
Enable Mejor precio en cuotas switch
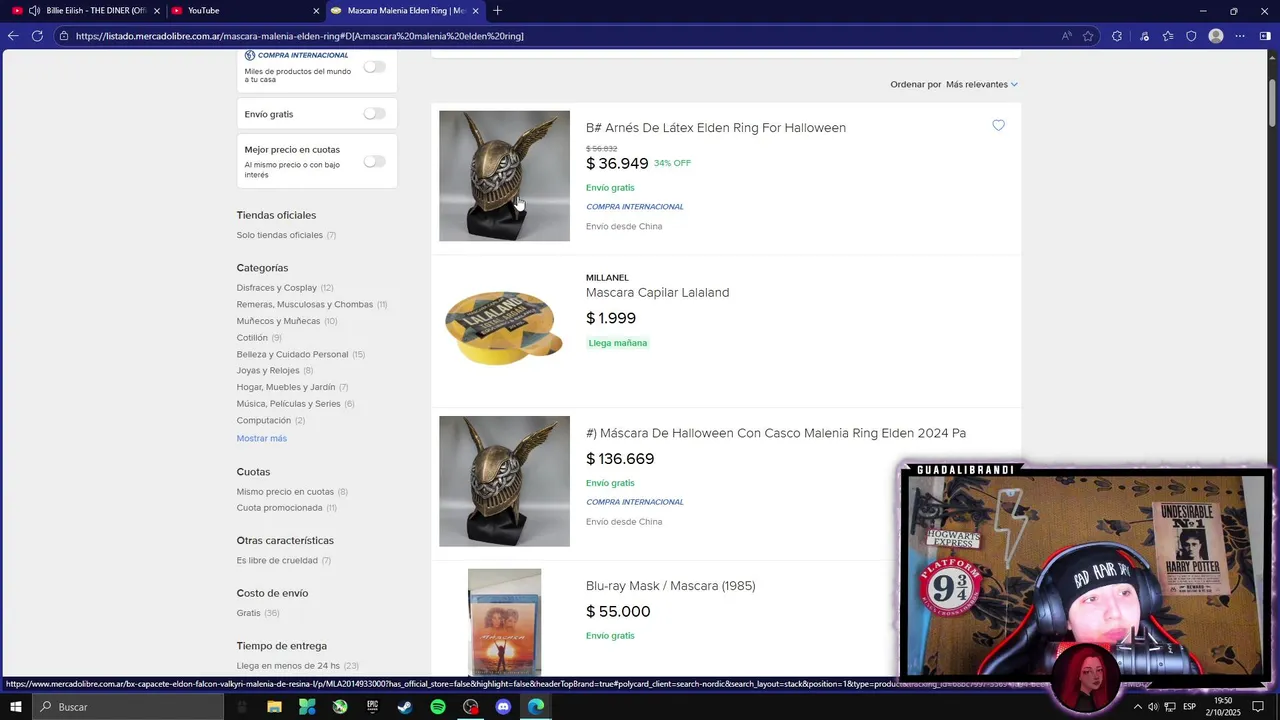tap(374, 161)
